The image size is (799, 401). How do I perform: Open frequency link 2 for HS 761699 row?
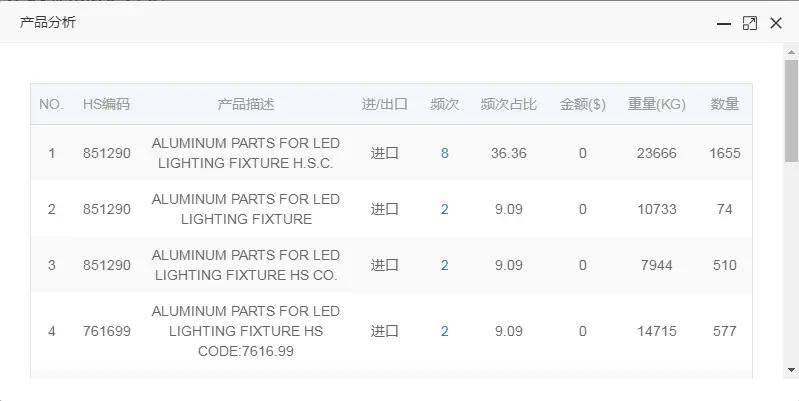(444, 331)
